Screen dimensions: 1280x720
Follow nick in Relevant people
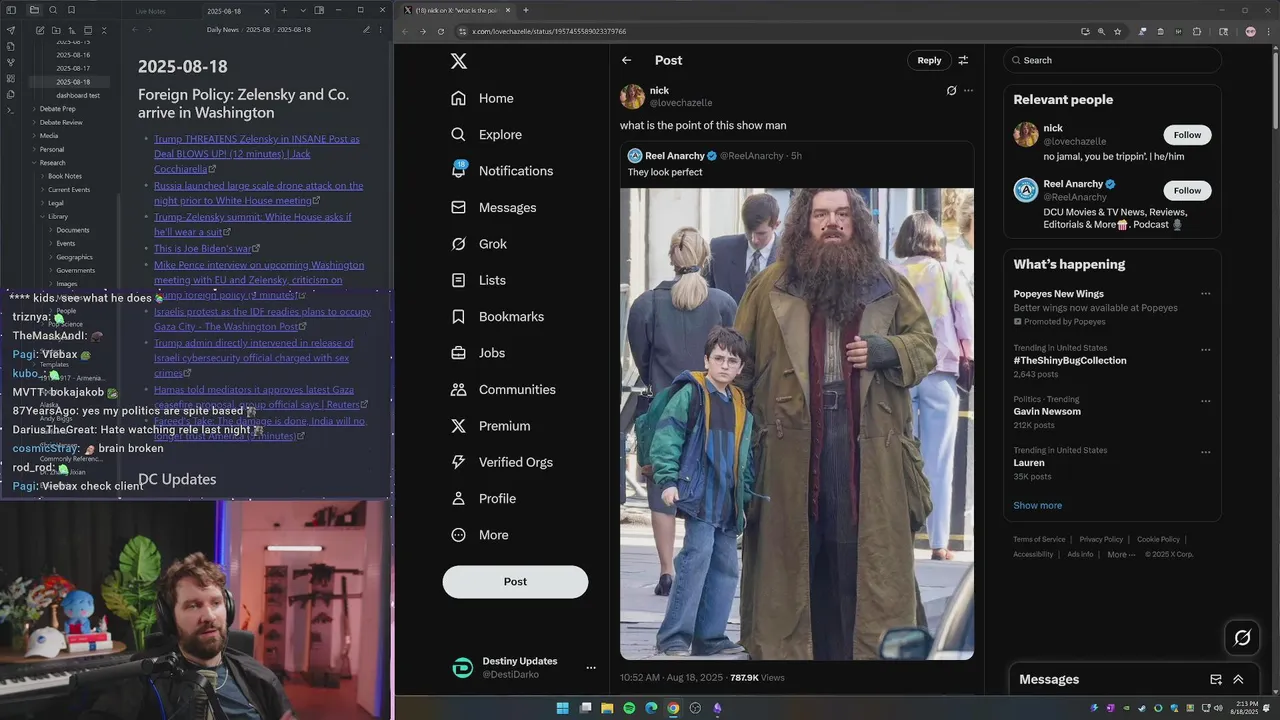[x=1187, y=135]
